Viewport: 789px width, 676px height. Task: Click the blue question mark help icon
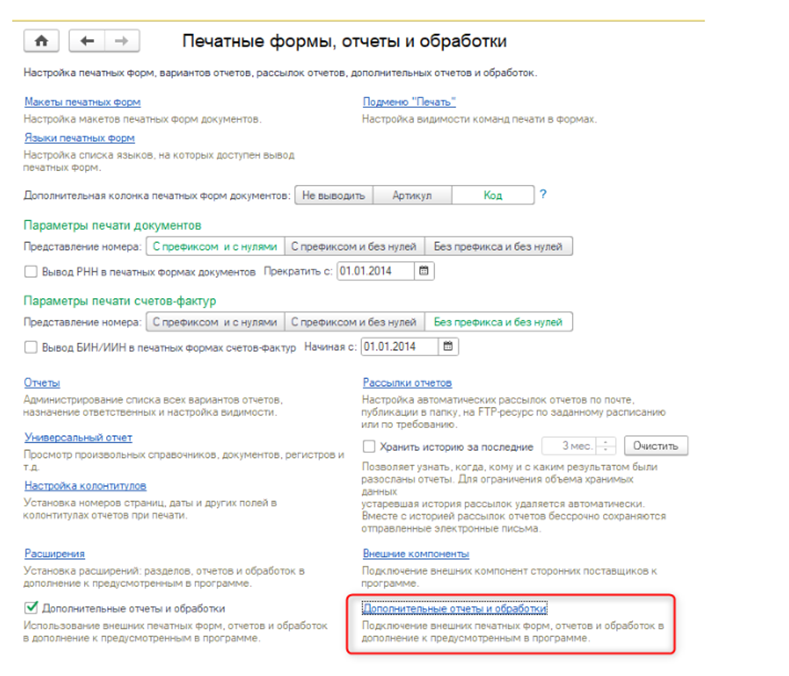click(543, 194)
